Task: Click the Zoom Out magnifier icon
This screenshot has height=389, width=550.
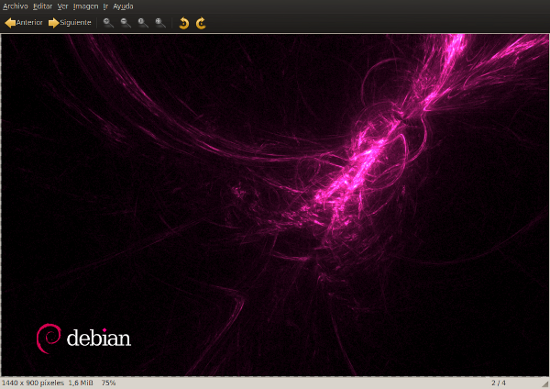Action: coord(126,23)
